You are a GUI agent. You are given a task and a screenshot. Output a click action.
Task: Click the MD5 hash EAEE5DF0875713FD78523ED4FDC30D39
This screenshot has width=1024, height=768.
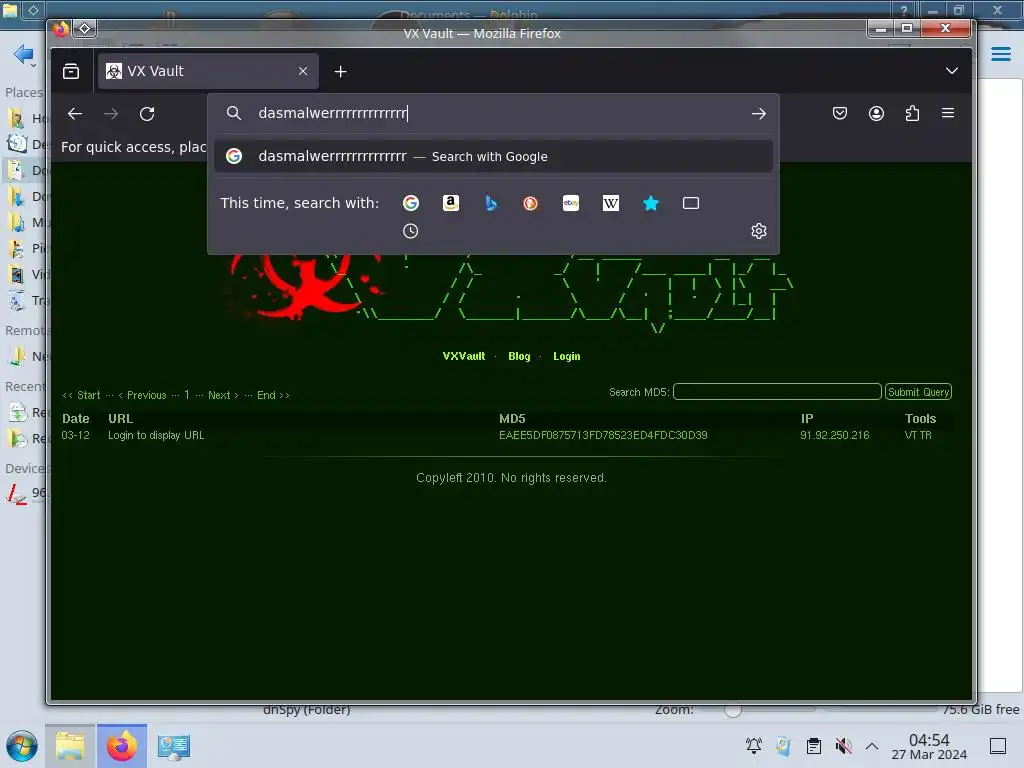coord(603,435)
